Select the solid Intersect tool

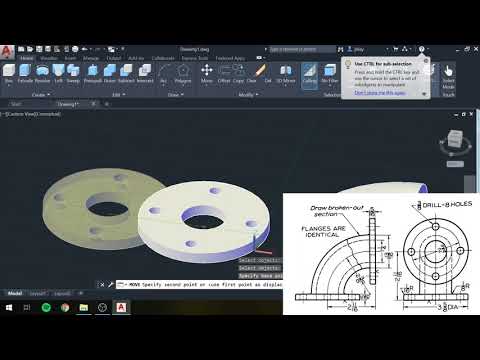145,73
